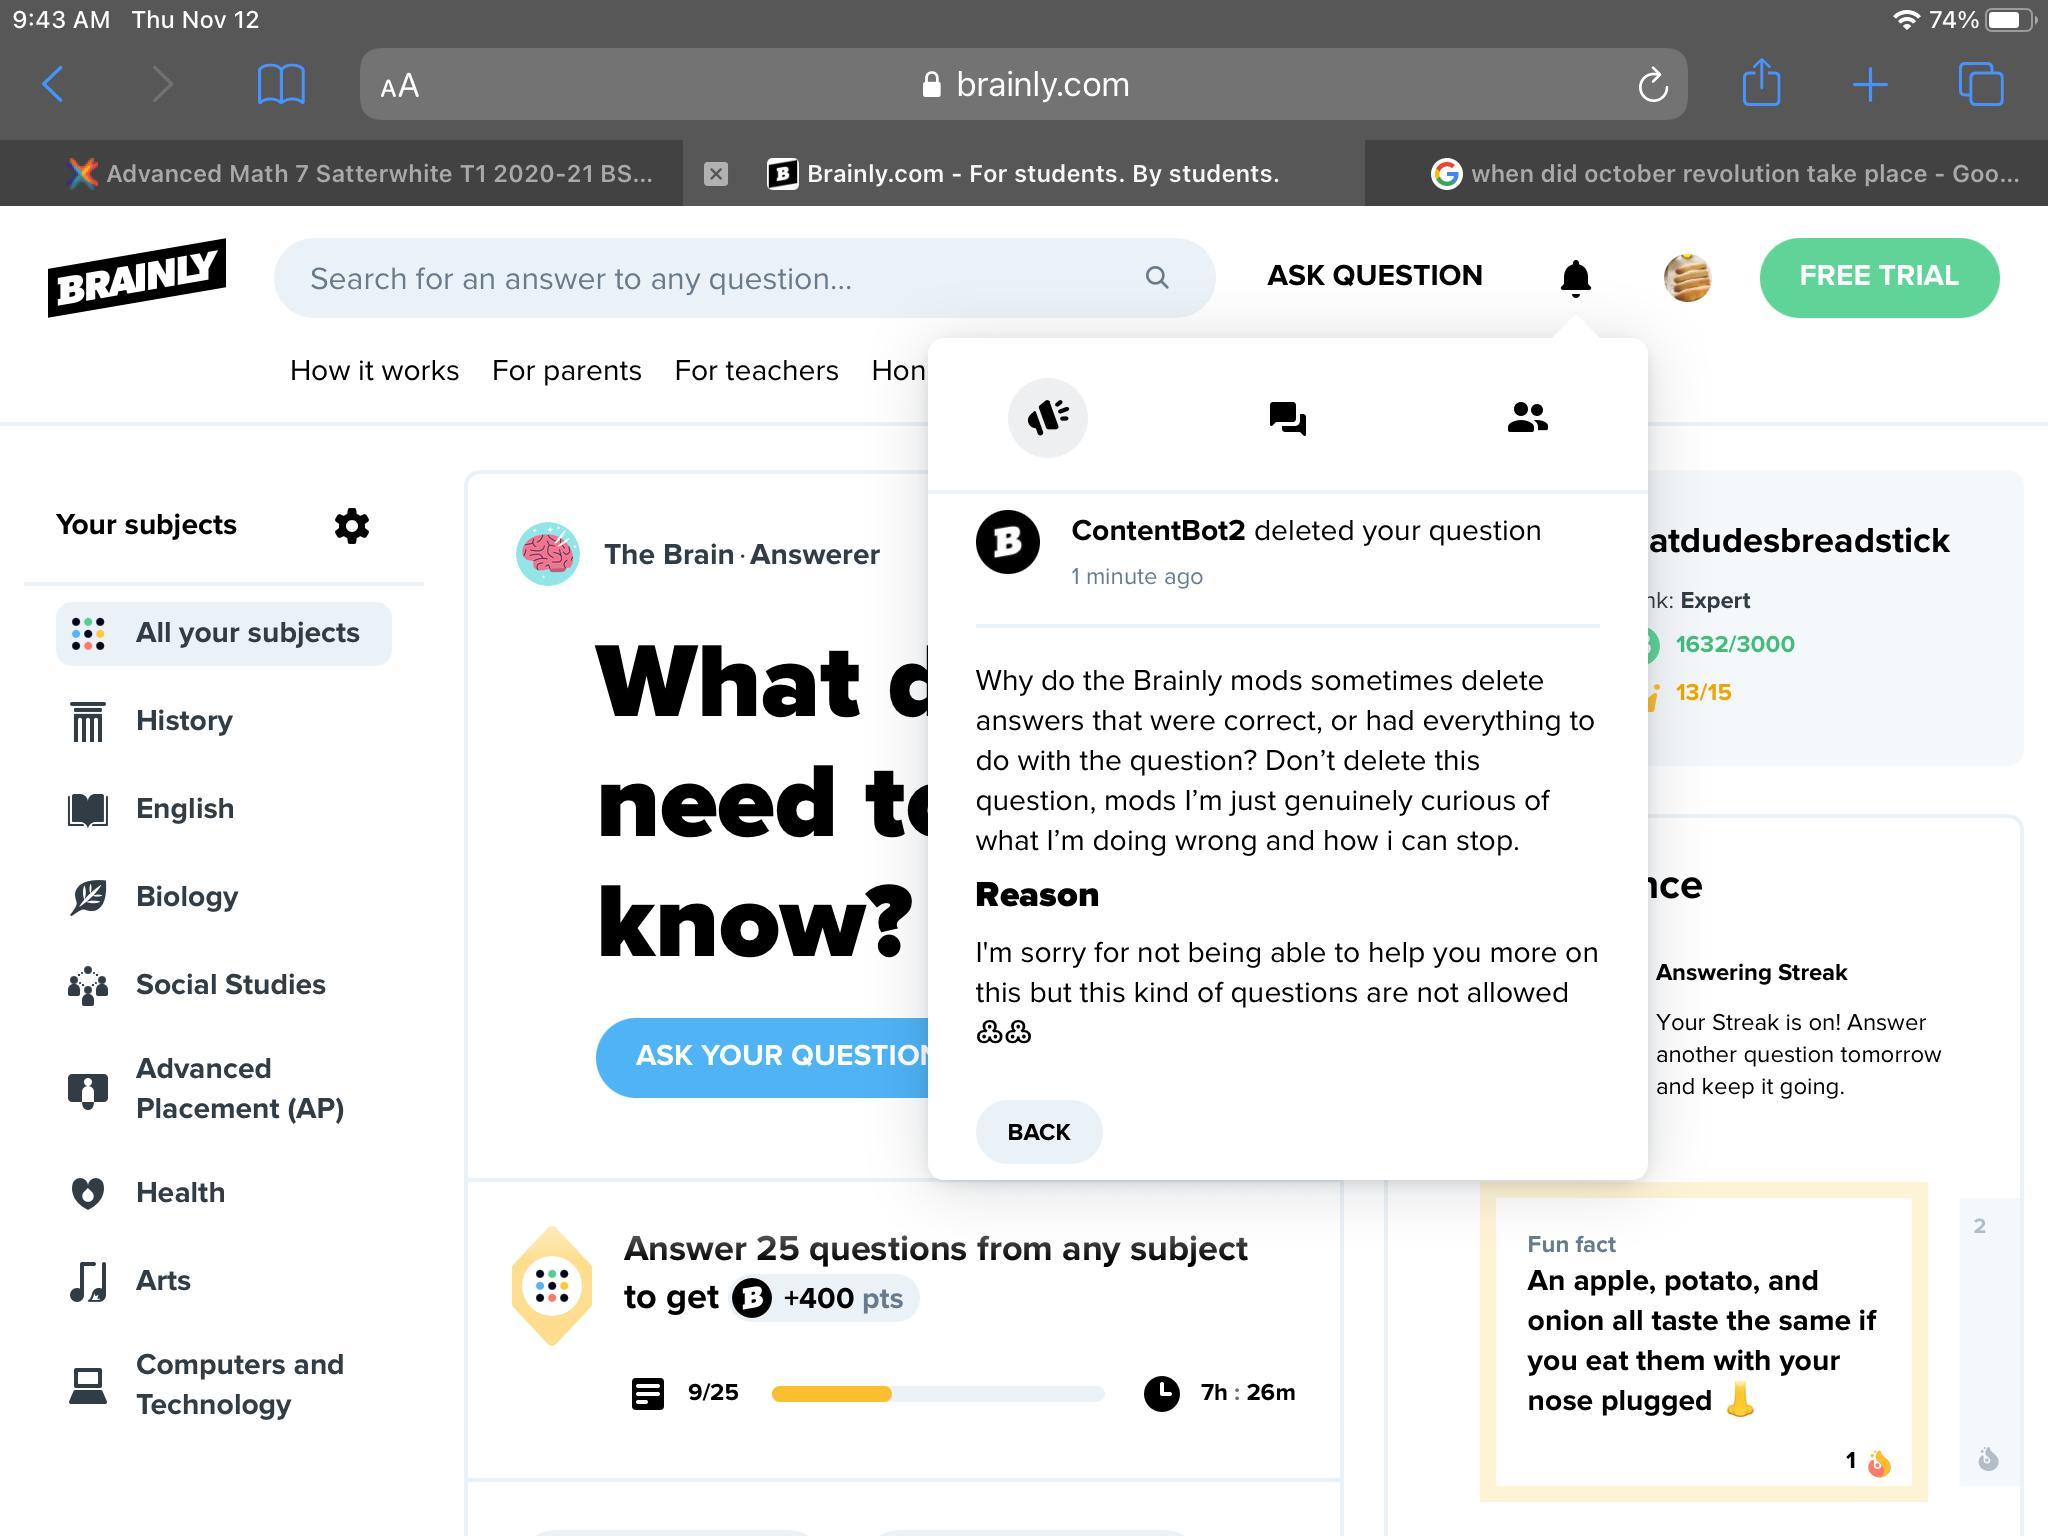The height and width of the screenshot is (1536, 2048).
Task: Focus the question search field
Action: pos(720,278)
